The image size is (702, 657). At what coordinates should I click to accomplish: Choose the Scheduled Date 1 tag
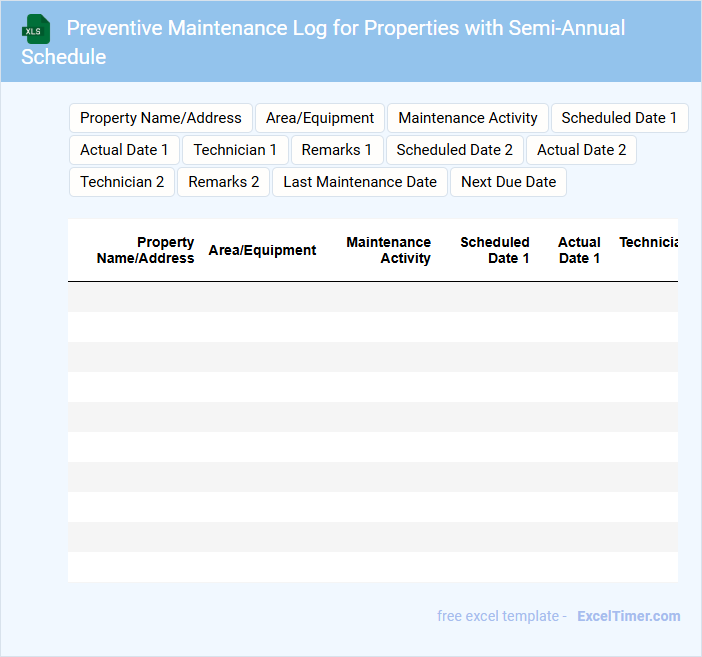click(619, 118)
